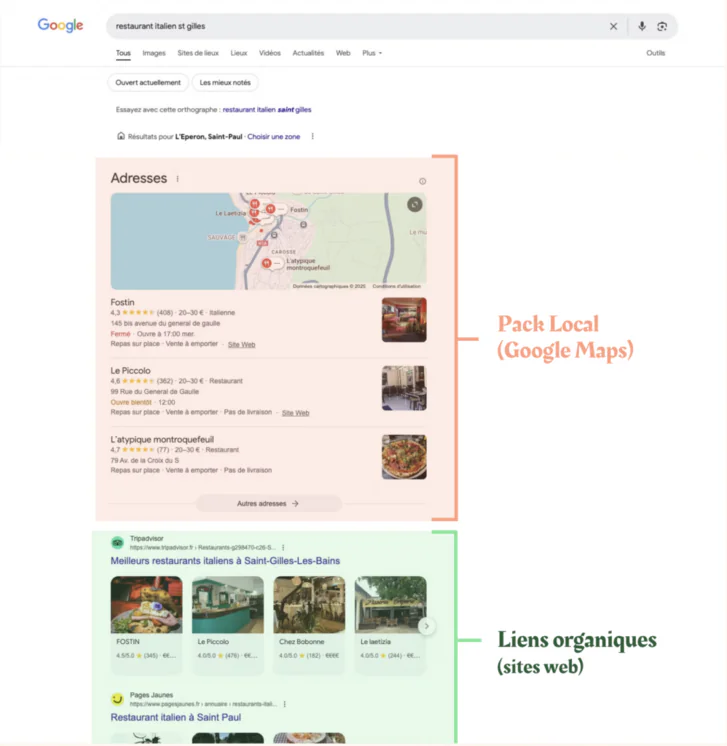Focus the Google search input field
This screenshot has width=727, height=746.
coord(357,26)
